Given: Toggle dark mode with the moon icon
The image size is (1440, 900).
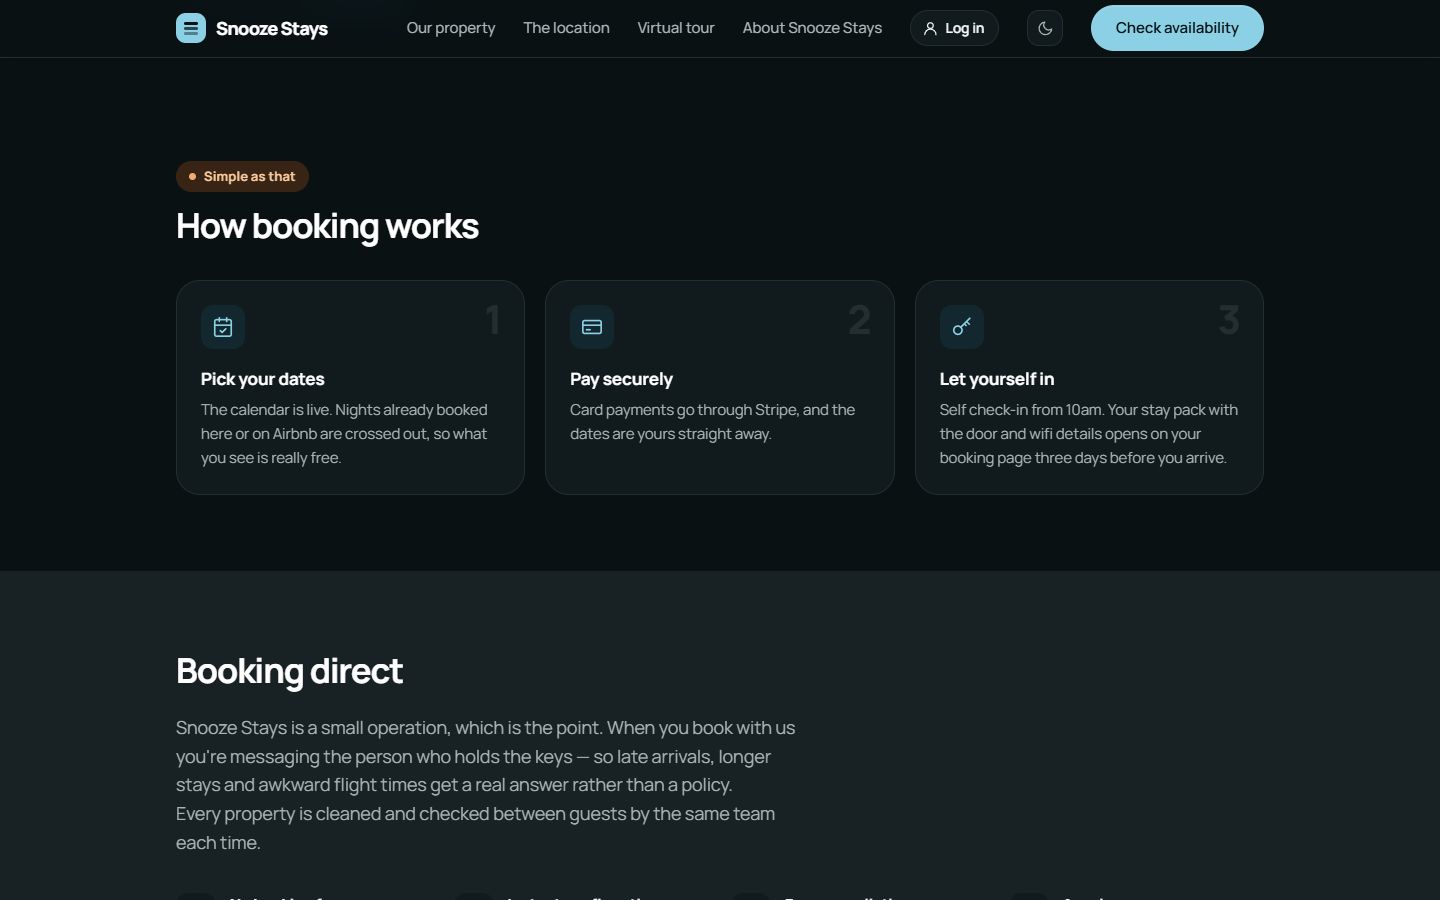Looking at the screenshot, I should (x=1045, y=28).
